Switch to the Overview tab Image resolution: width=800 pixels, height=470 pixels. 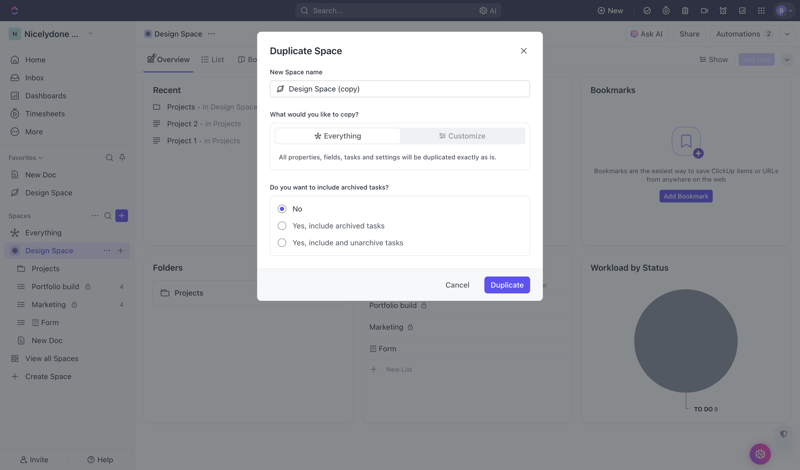[168, 60]
